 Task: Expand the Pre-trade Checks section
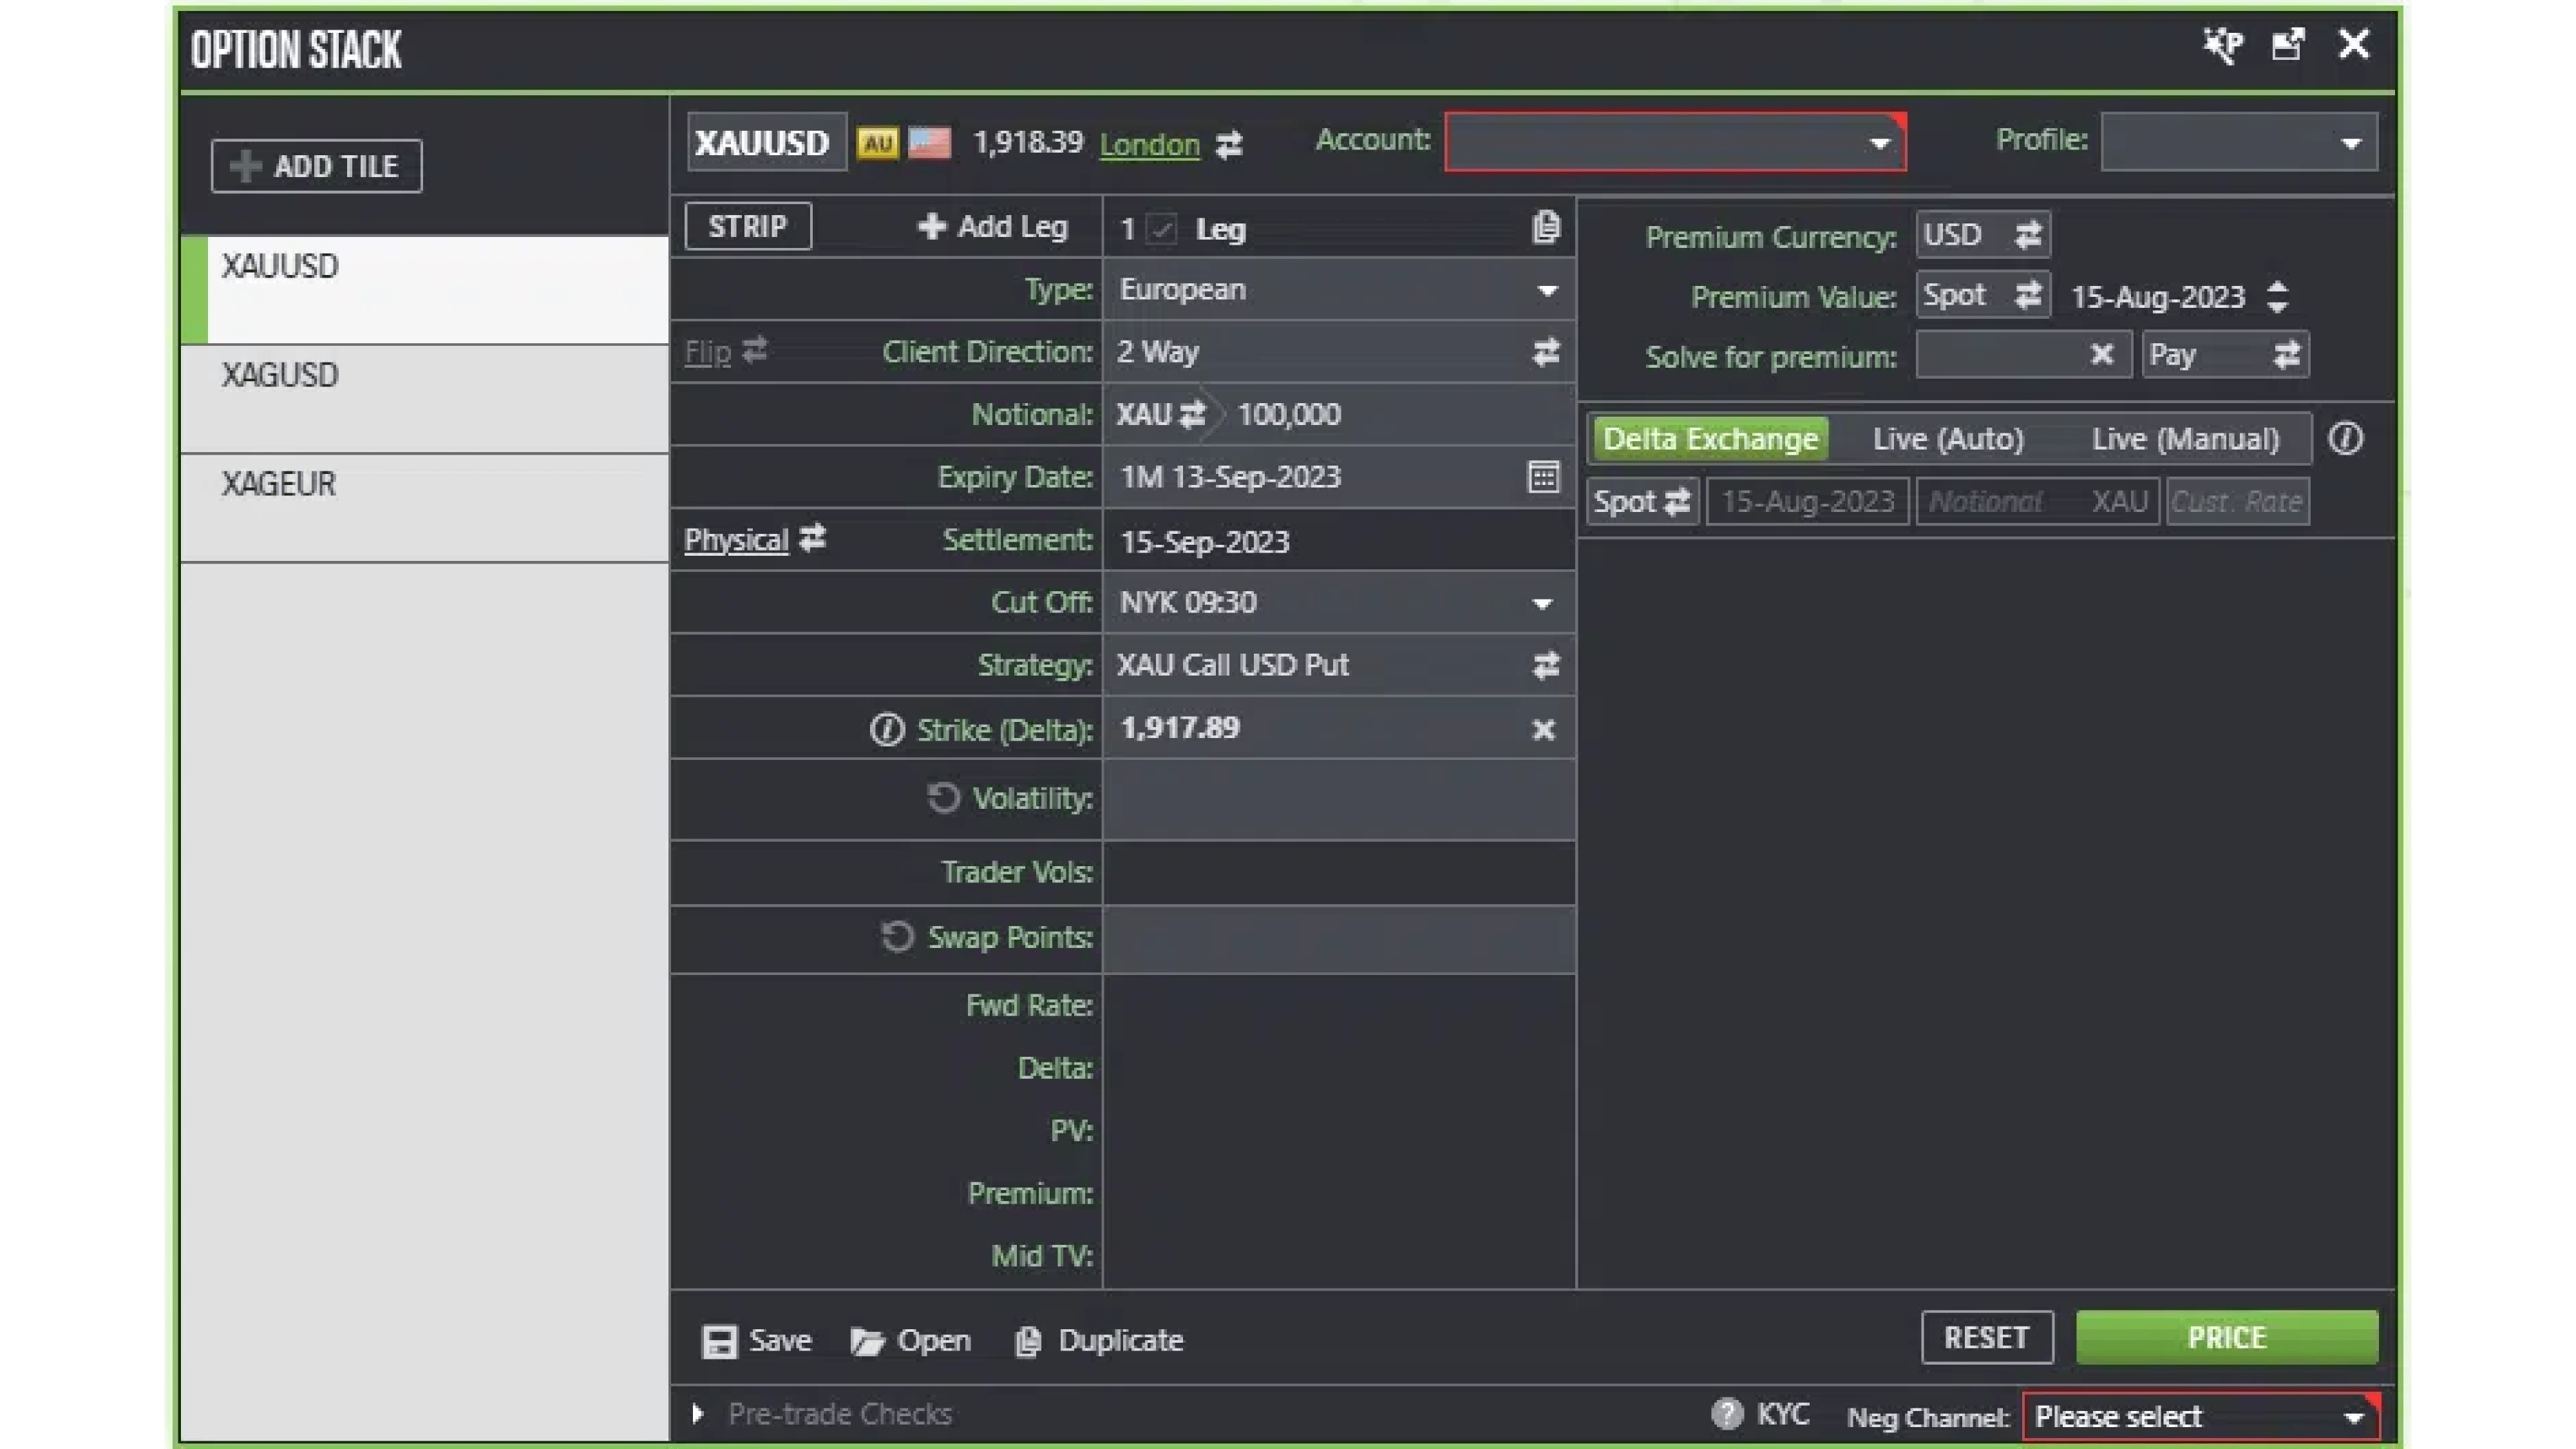(x=698, y=1414)
